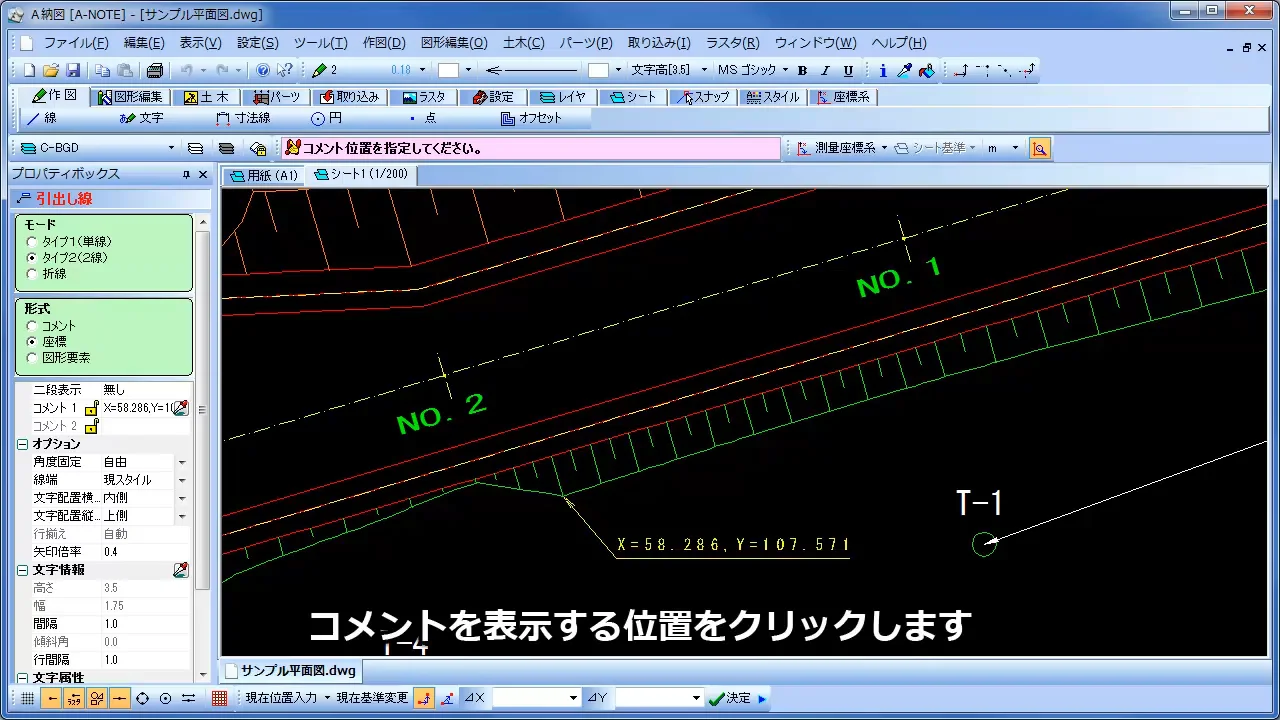1280x720 pixels.
Task: Click the 決定 confirm button
Action: pos(729,698)
